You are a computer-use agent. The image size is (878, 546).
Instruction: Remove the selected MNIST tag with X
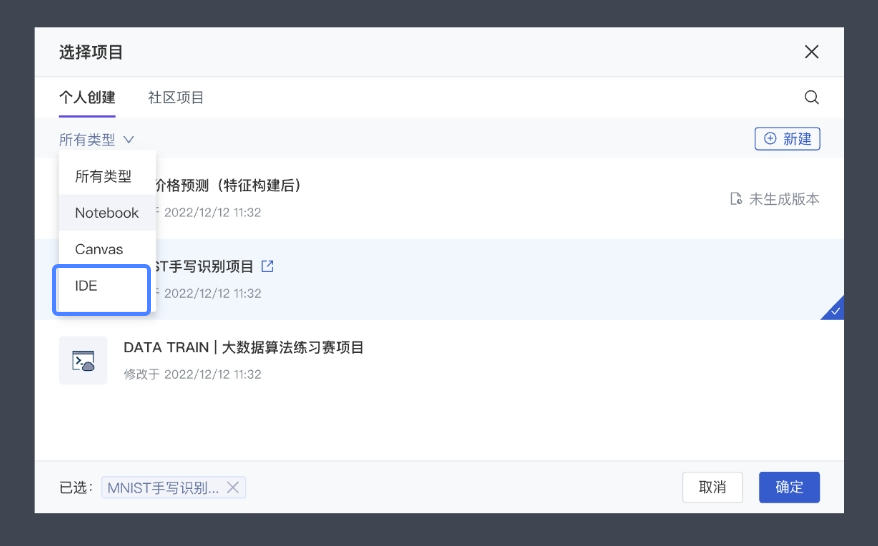pyautogui.click(x=233, y=488)
